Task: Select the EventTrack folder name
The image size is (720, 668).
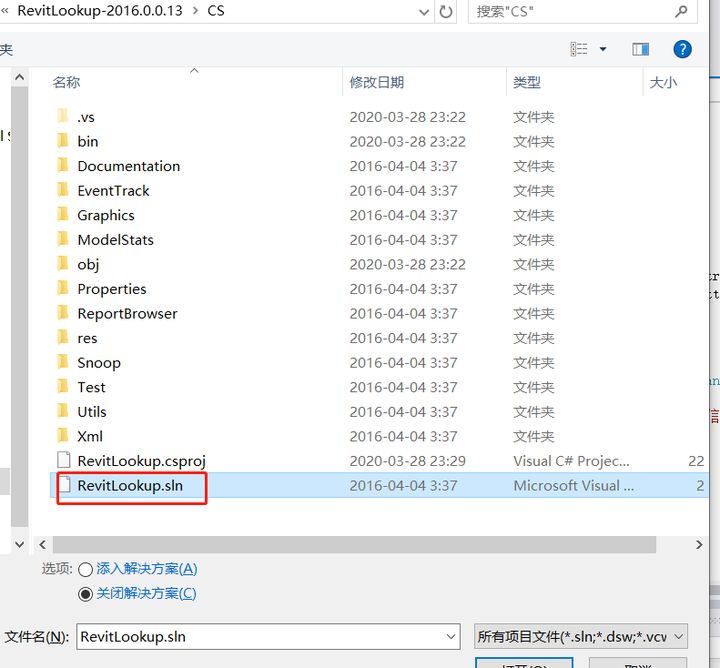Action: click(113, 191)
